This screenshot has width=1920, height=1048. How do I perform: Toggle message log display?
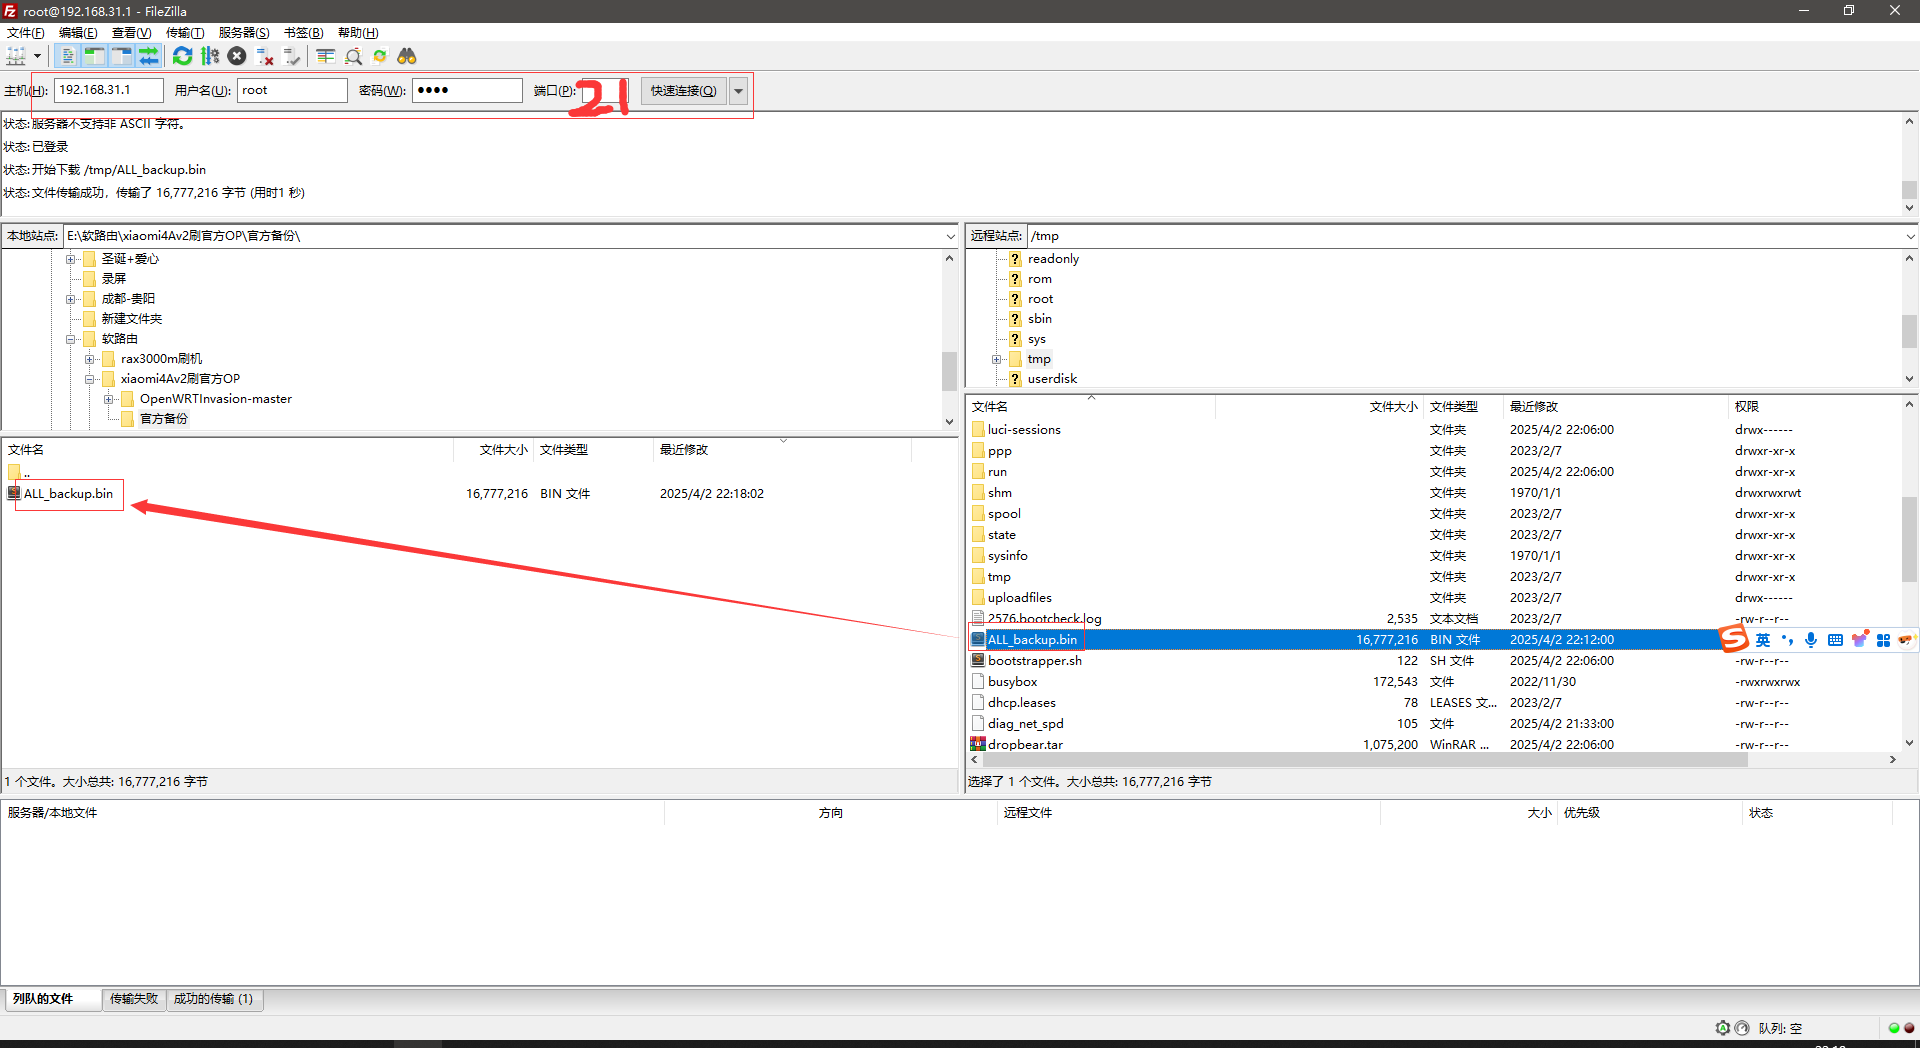[68, 56]
